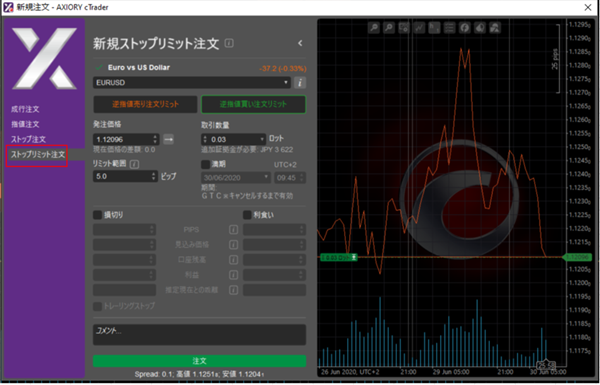Open the line chart type icon
The image size is (600, 385).
point(419,28)
